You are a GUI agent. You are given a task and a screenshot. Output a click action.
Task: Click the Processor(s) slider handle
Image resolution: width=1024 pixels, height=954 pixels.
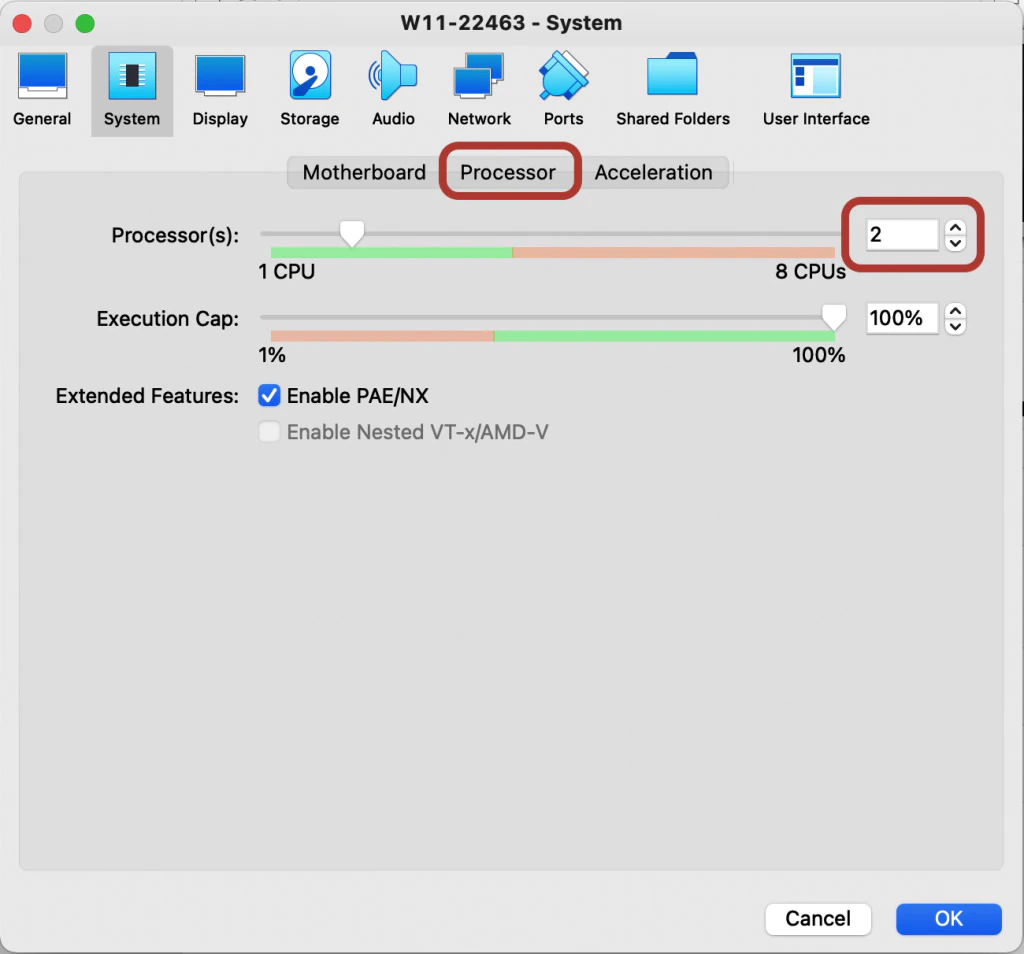352,233
